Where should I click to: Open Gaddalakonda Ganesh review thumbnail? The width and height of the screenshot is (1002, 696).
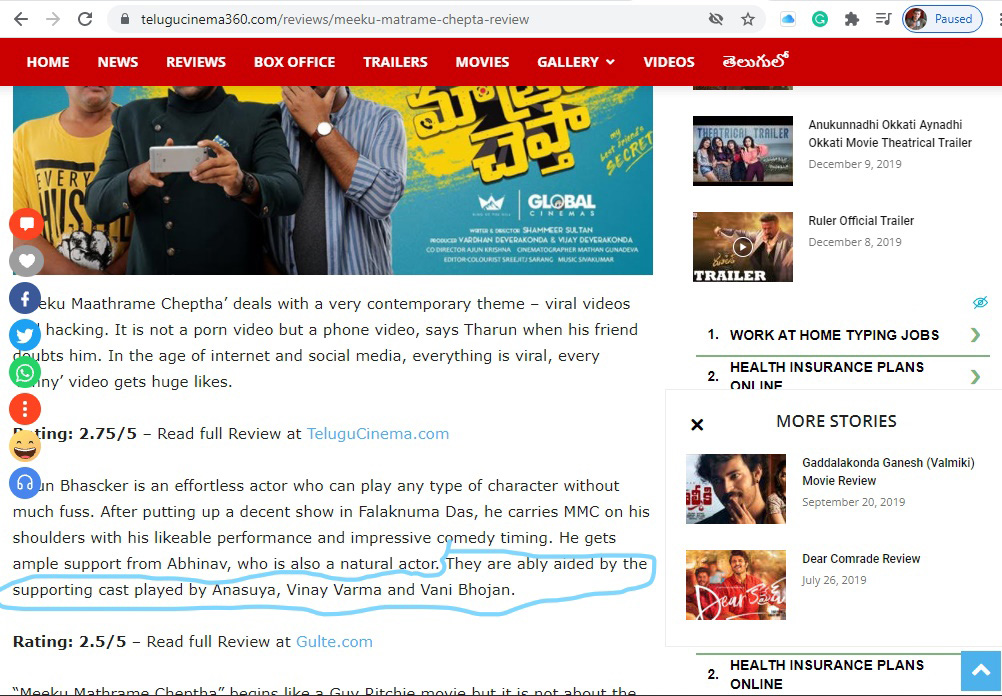click(736, 489)
